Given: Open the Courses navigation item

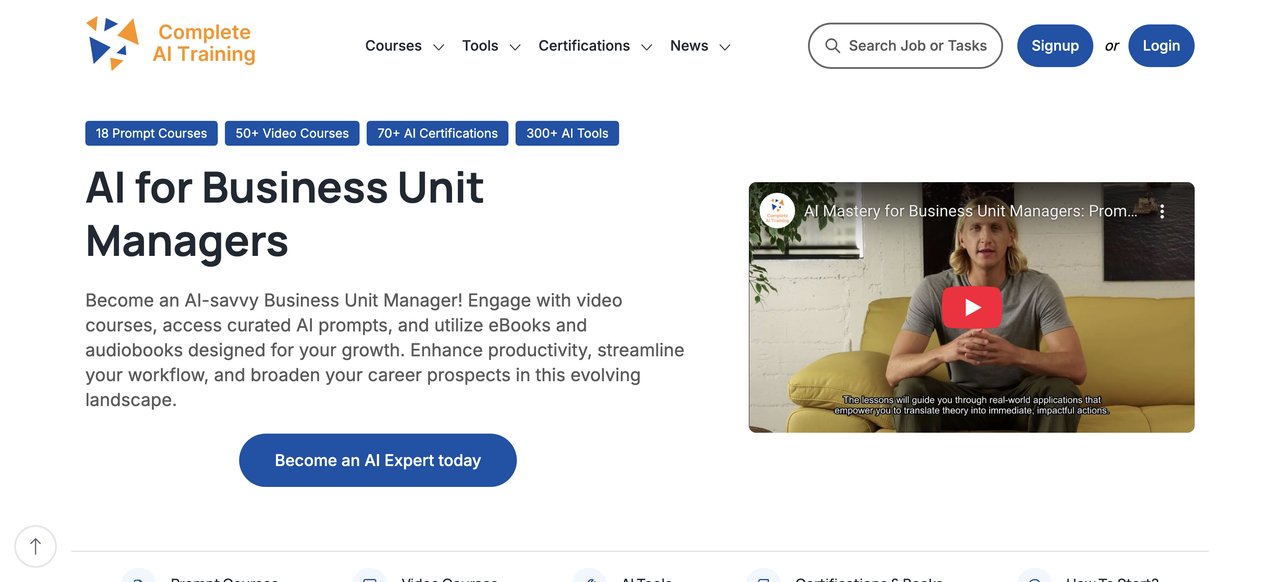Looking at the screenshot, I should 393,46.
